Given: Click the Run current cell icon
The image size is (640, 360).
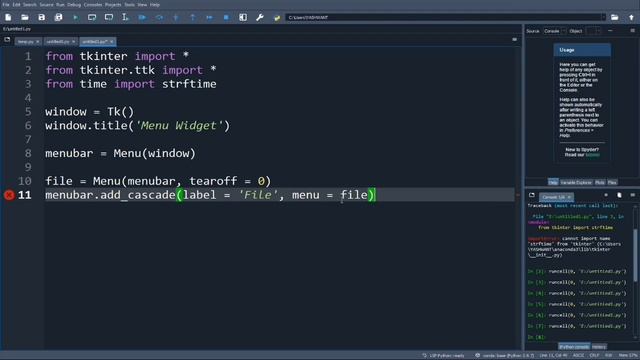Looking at the screenshot, I should [92, 18].
